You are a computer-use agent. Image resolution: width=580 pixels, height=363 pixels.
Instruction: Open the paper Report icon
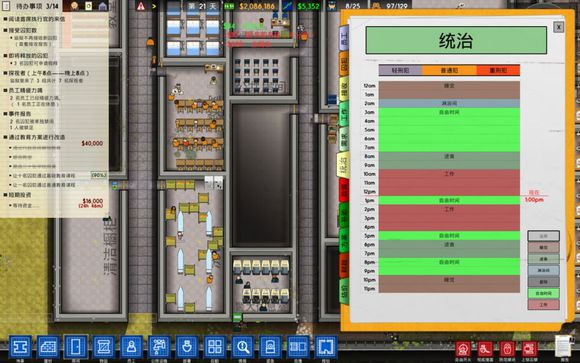(564, 346)
